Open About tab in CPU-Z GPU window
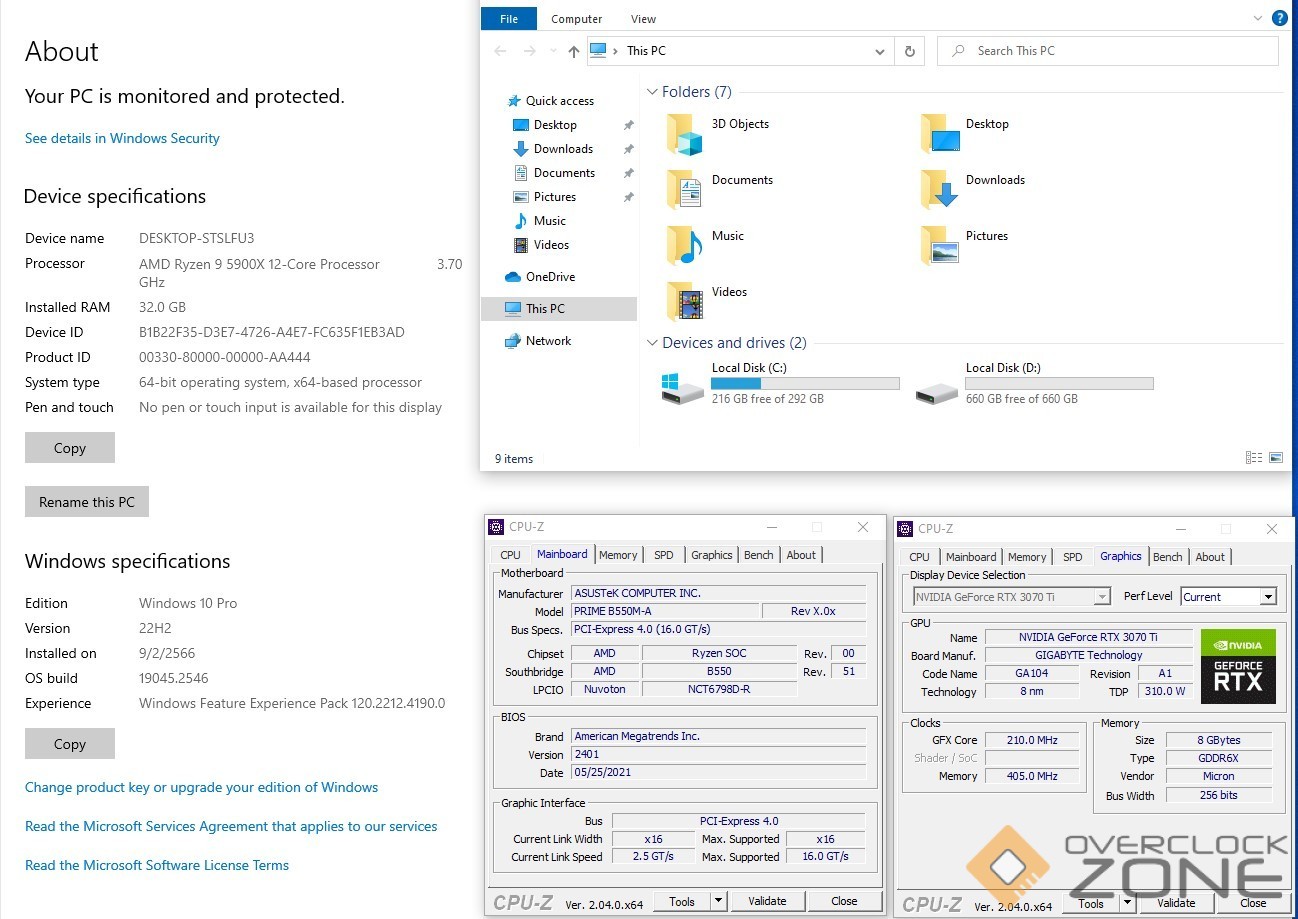Image resolution: width=1298 pixels, height=919 pixels. point(1210,557)
